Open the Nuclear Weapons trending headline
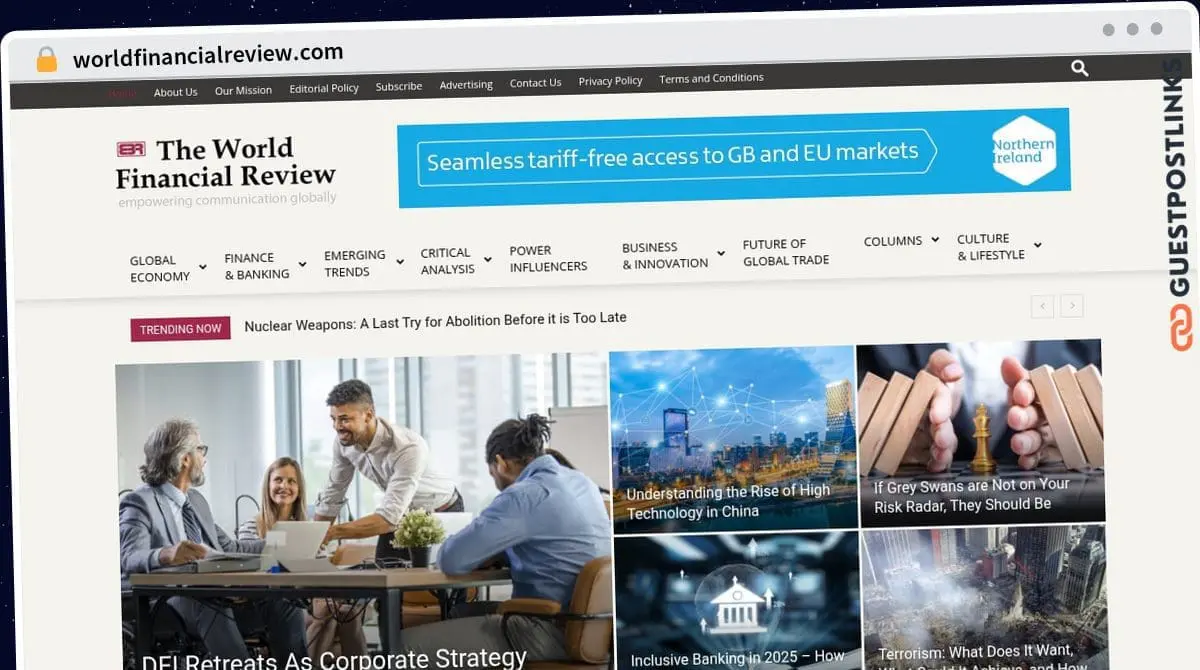Viewport: 1200px width, 670px height. click(x=435, y=322)
